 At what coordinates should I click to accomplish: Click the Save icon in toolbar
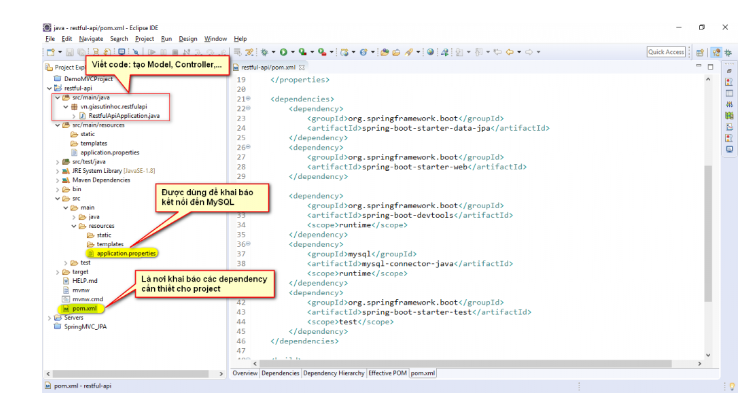point(70,52)
